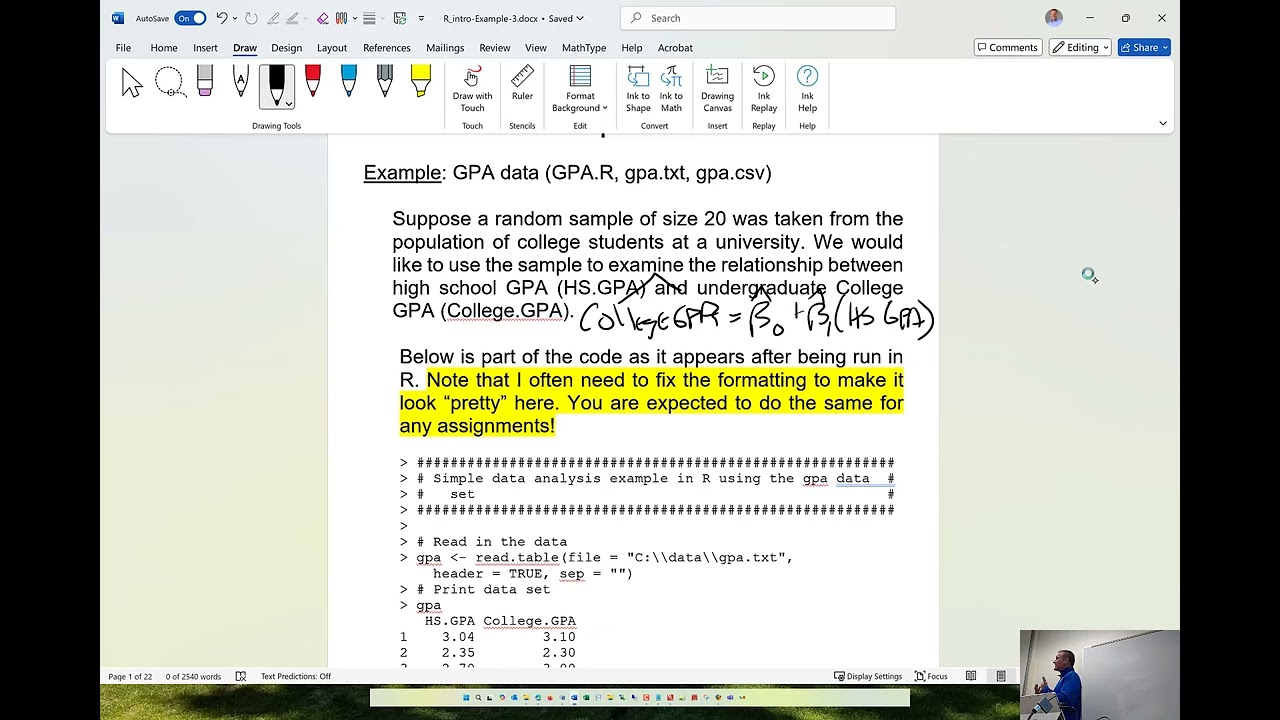Undo the last action
Screen dimensions: 1280x720
(222, 18)
